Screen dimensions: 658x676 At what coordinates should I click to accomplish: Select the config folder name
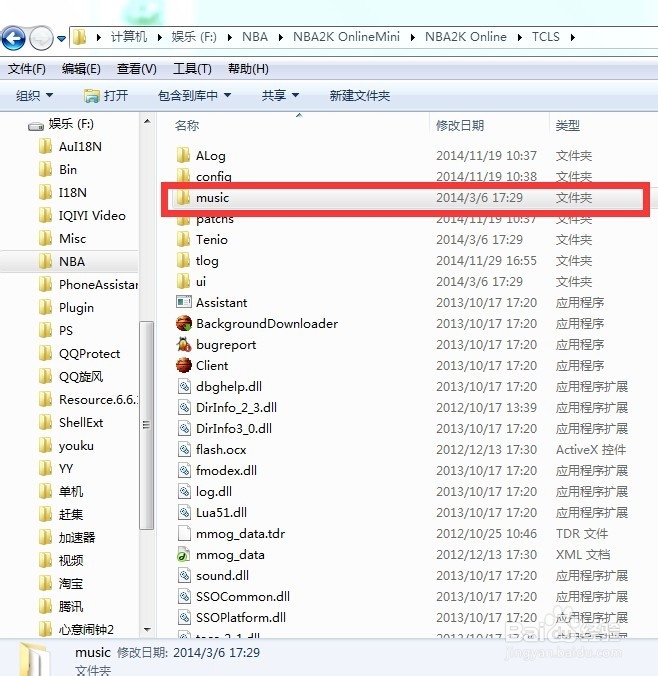tap(213, 176)
